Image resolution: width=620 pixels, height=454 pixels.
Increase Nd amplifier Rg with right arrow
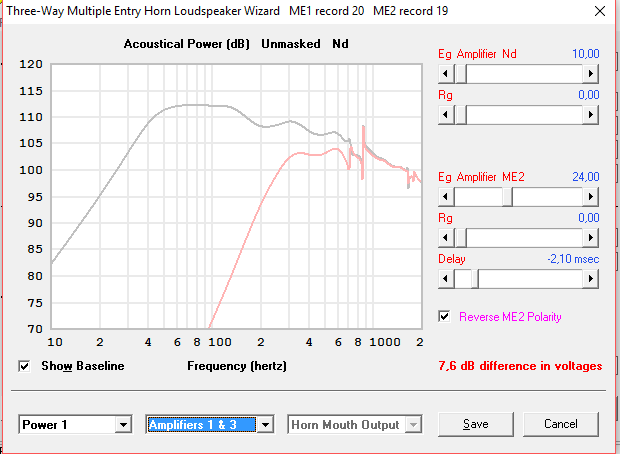click(x=590, y=115)
